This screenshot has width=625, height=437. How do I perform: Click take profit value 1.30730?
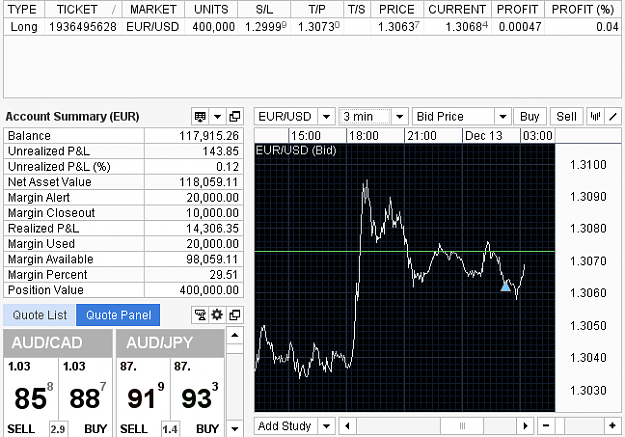pos(318,27)
